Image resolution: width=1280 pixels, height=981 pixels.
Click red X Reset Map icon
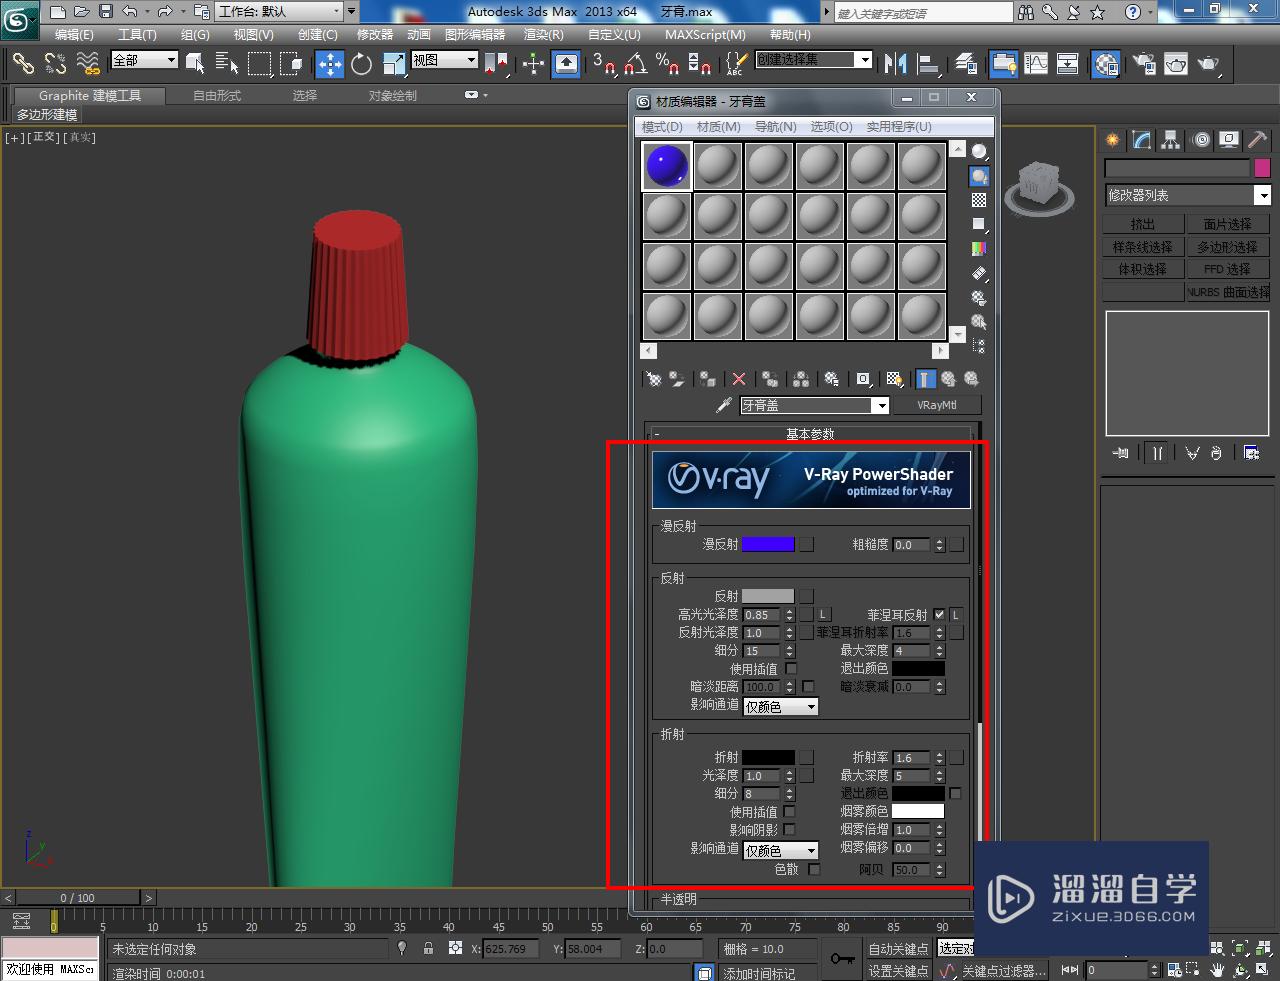(739, 379)
